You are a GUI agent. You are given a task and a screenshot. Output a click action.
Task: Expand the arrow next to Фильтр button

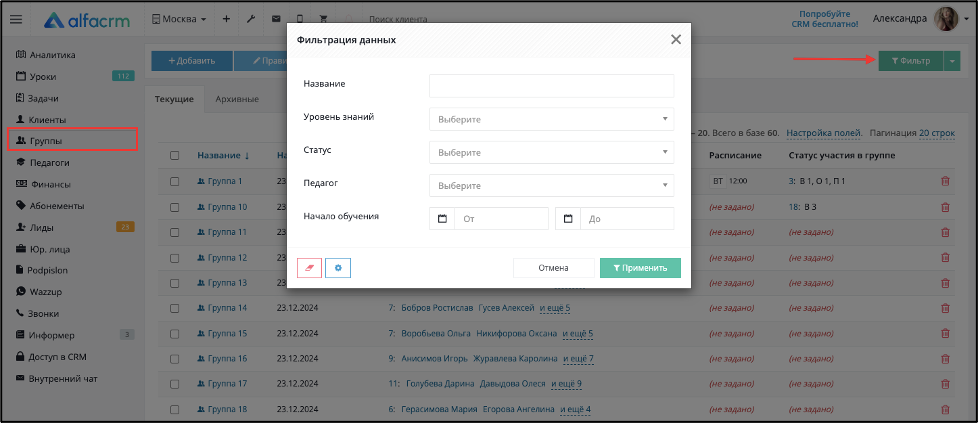(x=952, y=61)
